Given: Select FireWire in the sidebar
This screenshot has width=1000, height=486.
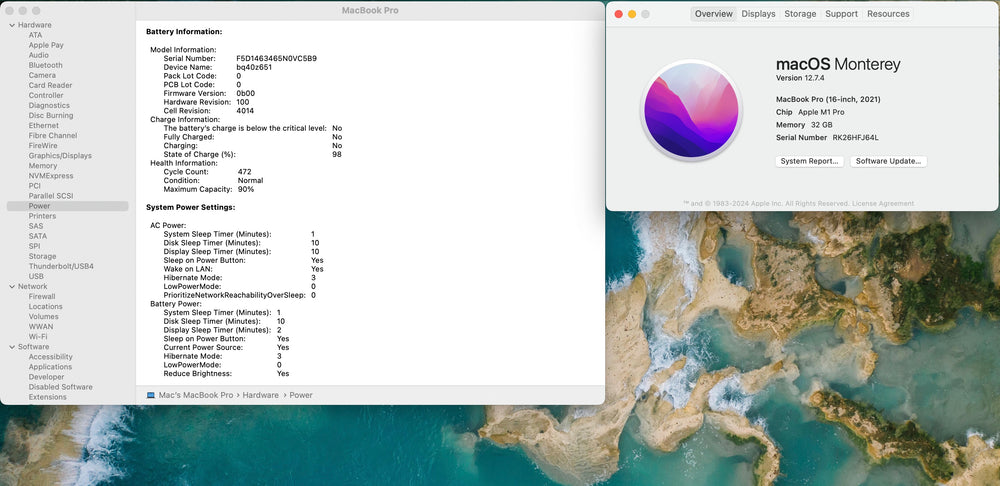Looking at the screenshot, I should 43,145.
